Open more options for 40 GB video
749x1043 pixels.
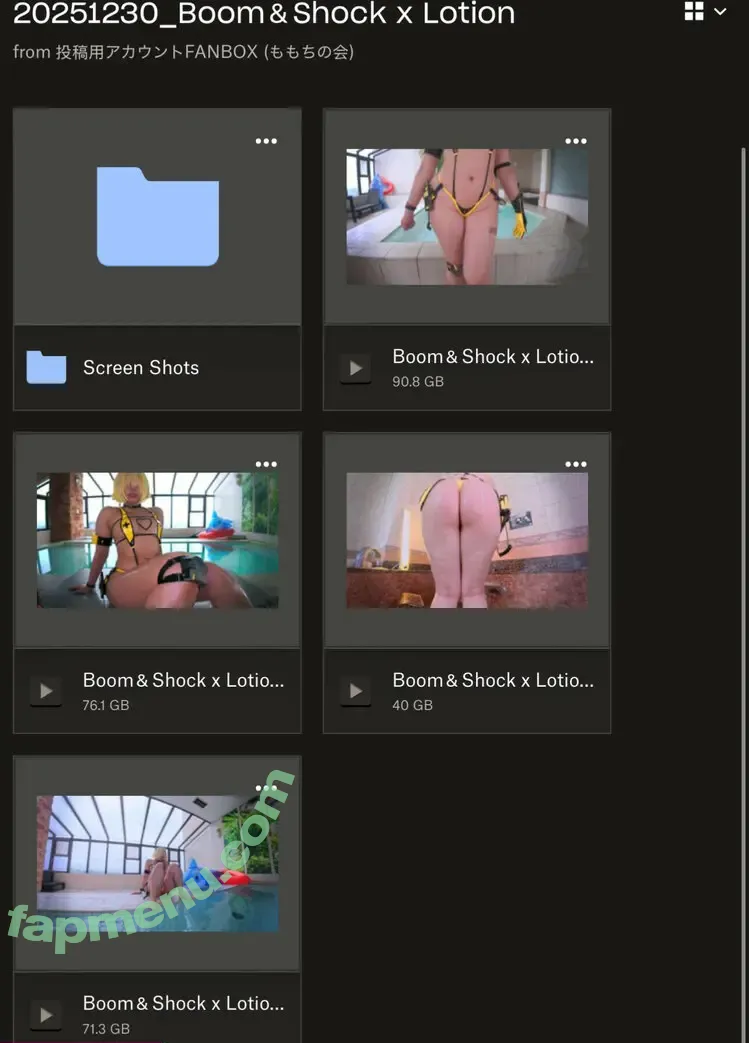(x=576, y=464)
